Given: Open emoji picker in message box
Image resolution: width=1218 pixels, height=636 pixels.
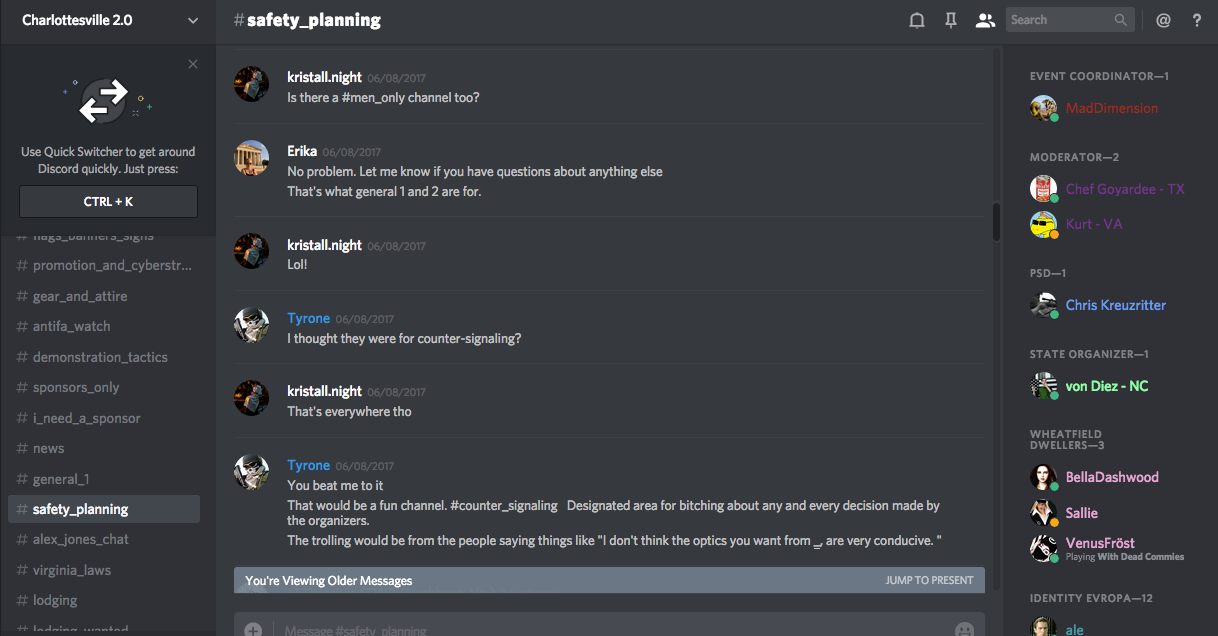Looking at the screenshot, I should click(964, 630).
